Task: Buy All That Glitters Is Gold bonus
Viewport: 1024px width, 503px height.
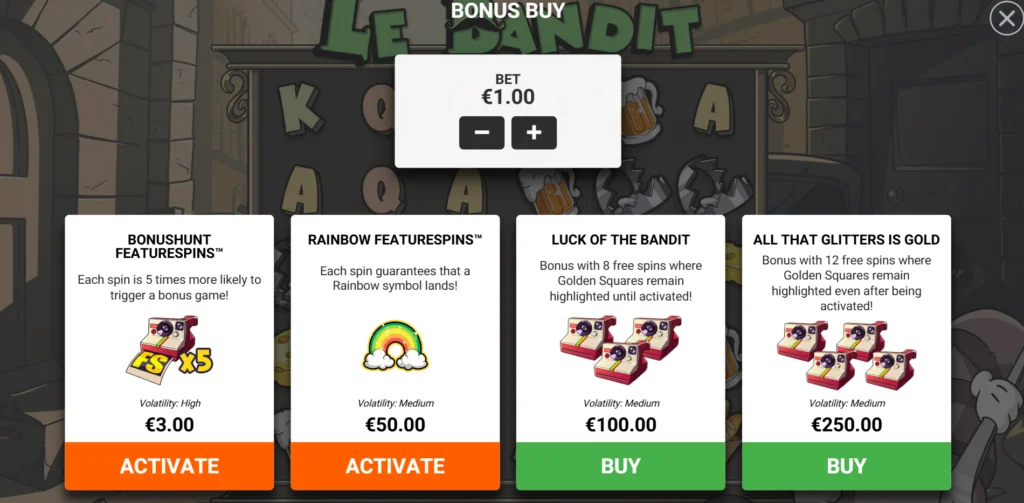Action: click(846, 466)
